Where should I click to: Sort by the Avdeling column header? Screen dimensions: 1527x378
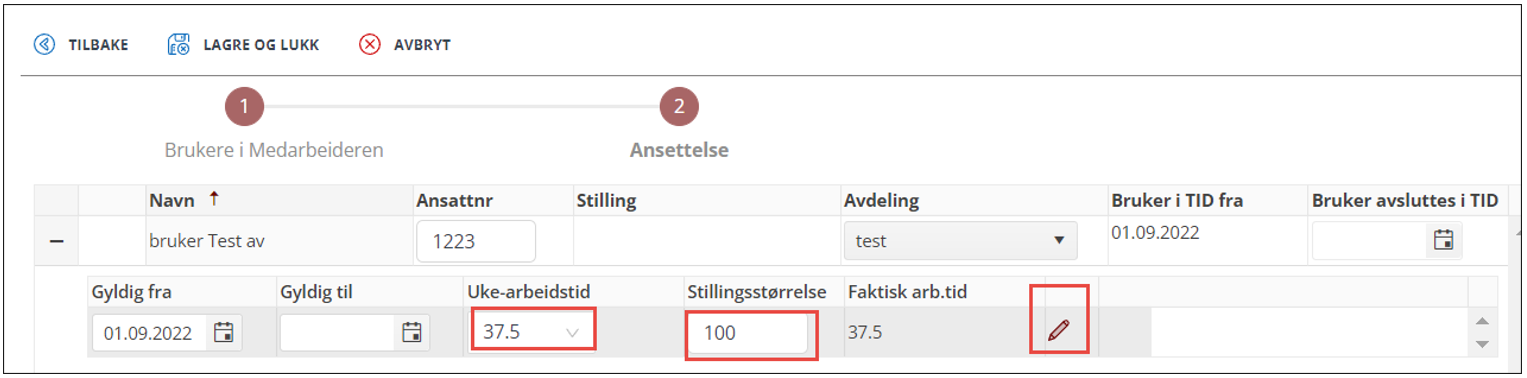pos(881,200)
